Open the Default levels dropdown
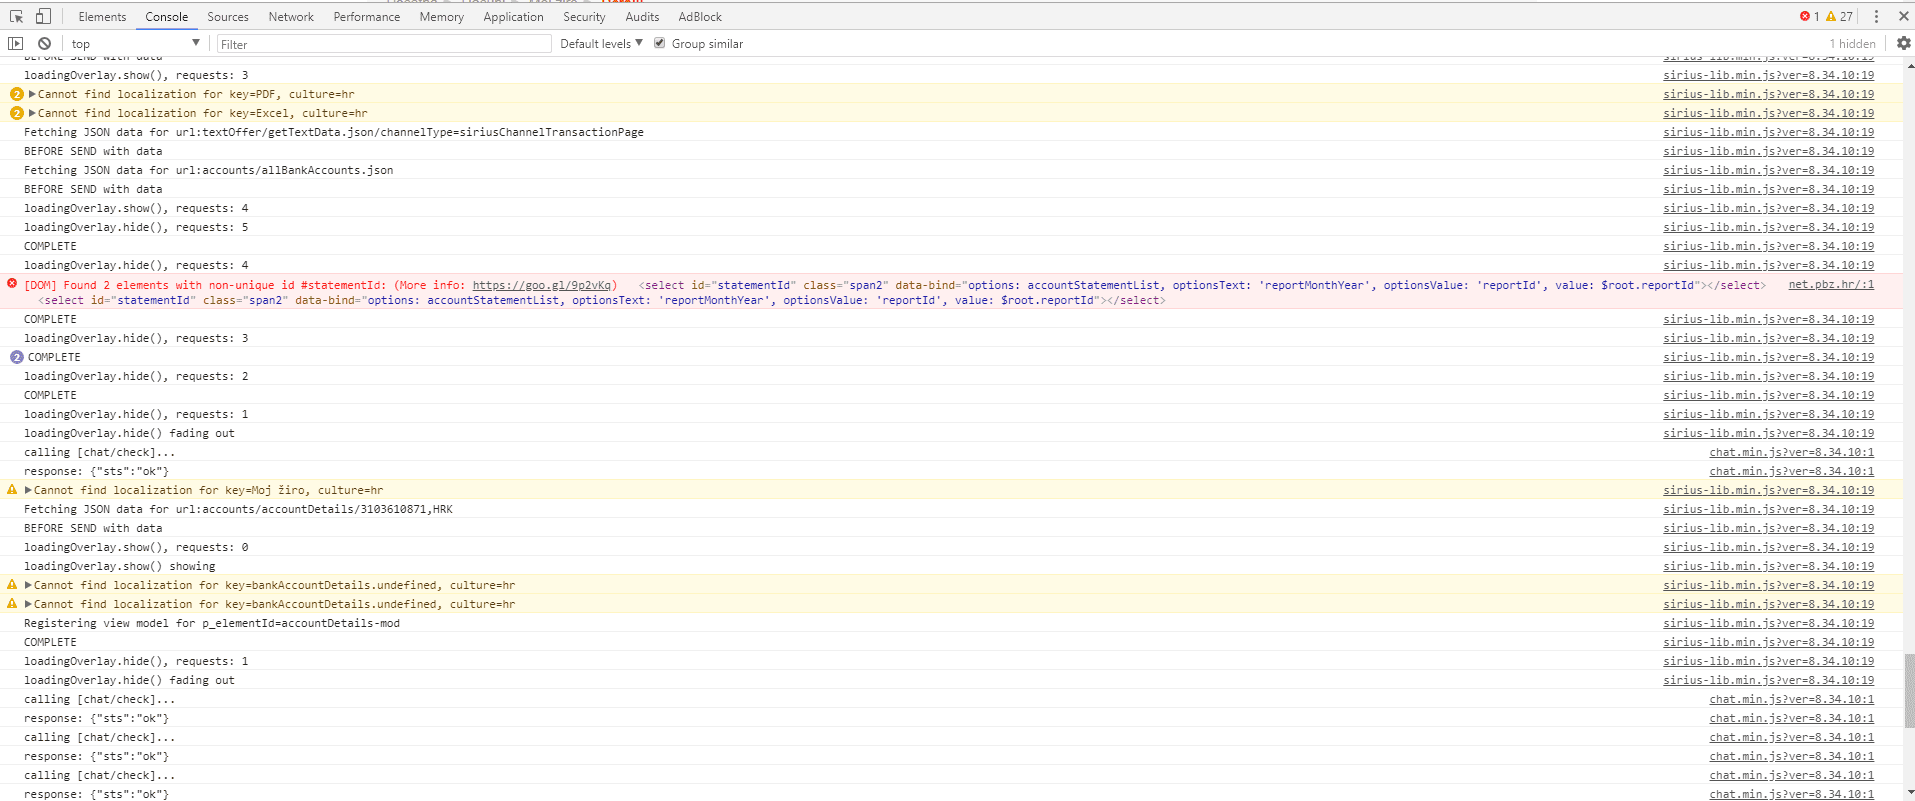The height and width of the screenshot is (801, 1915). (601, 44)
